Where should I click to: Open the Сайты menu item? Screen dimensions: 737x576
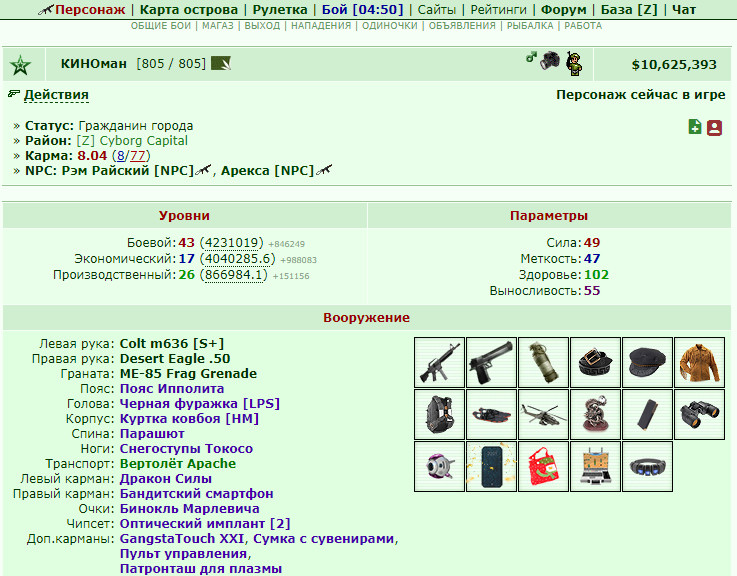click(437, 9)
